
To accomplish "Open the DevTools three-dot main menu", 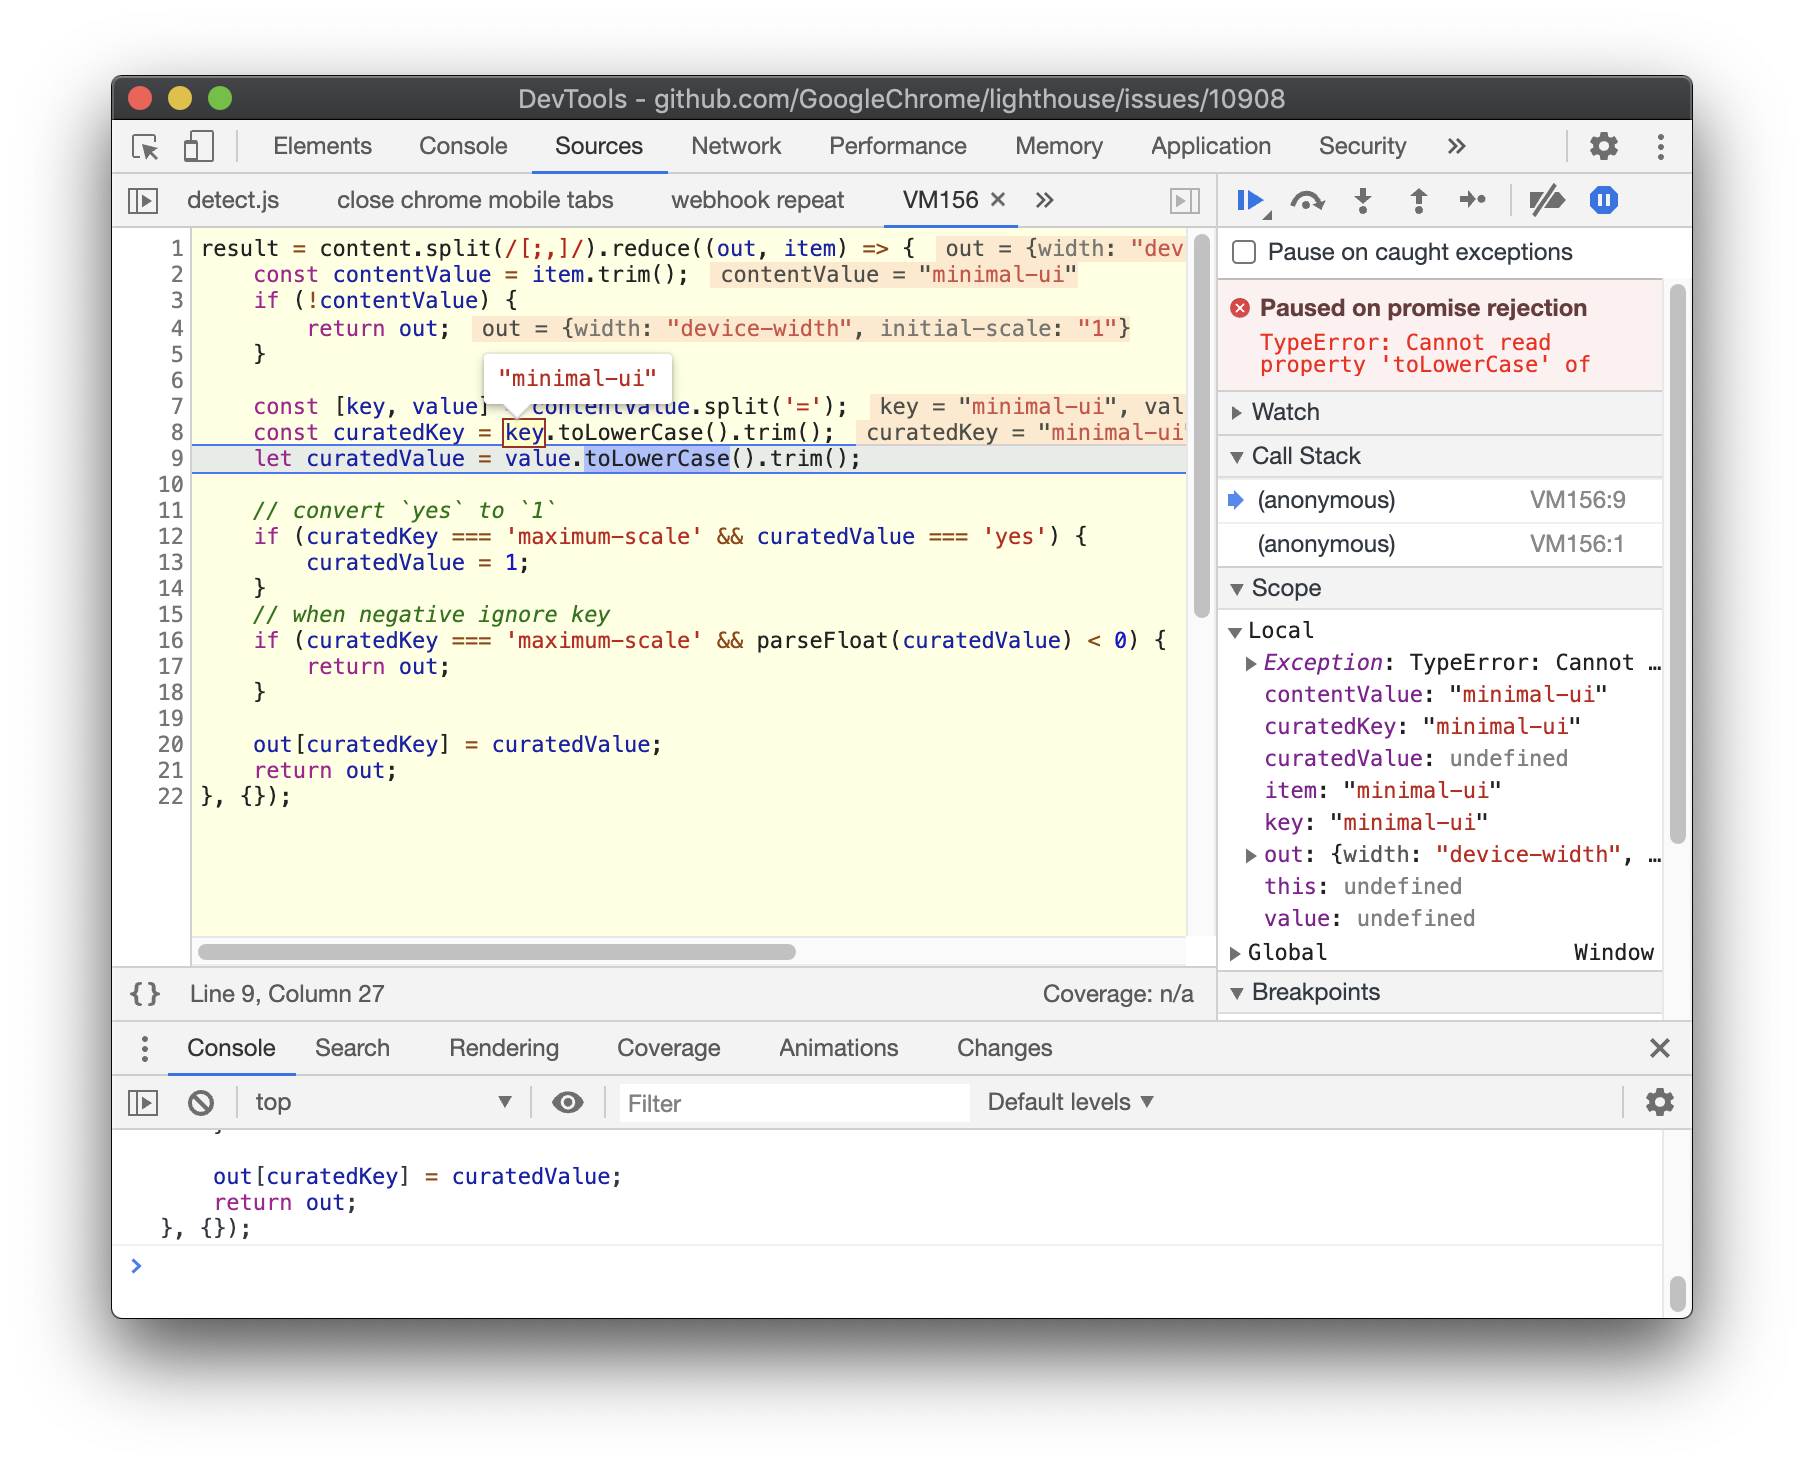I will [x=1661, y=147].
